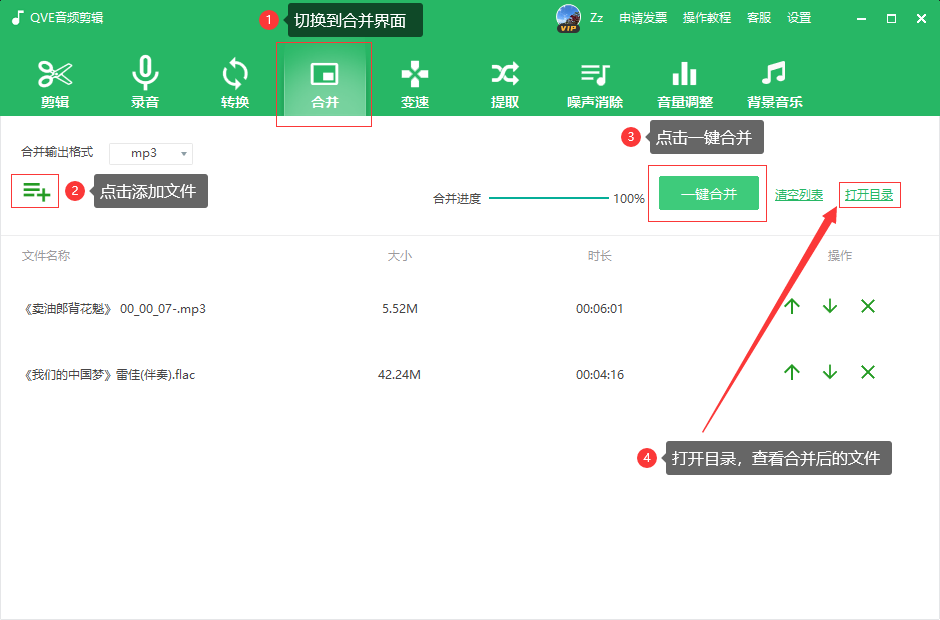The width and height of the screenshot is (940, 620).
Task: Select the 提取 extraction tool
Action: pos(504,82)
